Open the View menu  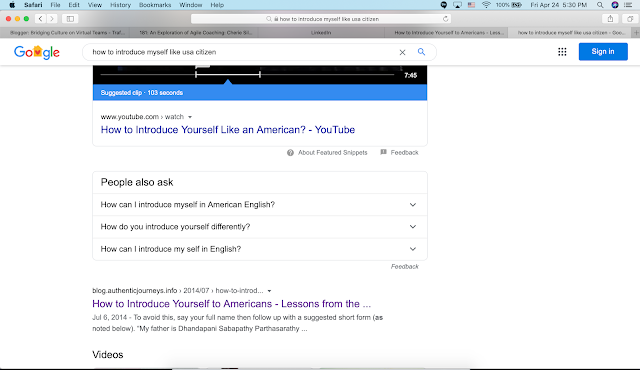click(95, 5)
